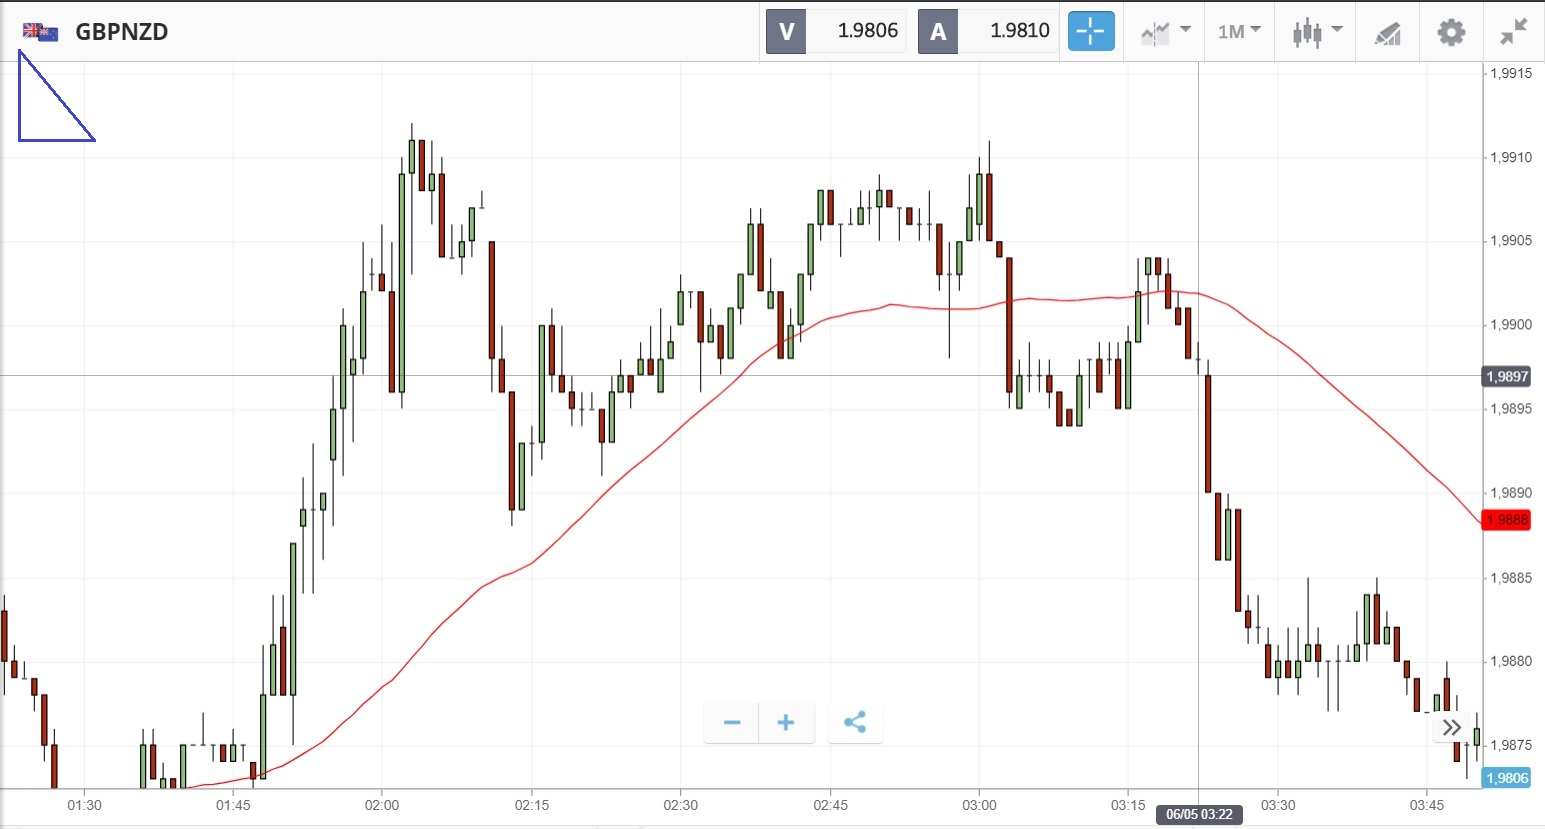1545x829 pixels.
Task: Click the V sell price 1.9806 button
Action: [x=837, y=31]
